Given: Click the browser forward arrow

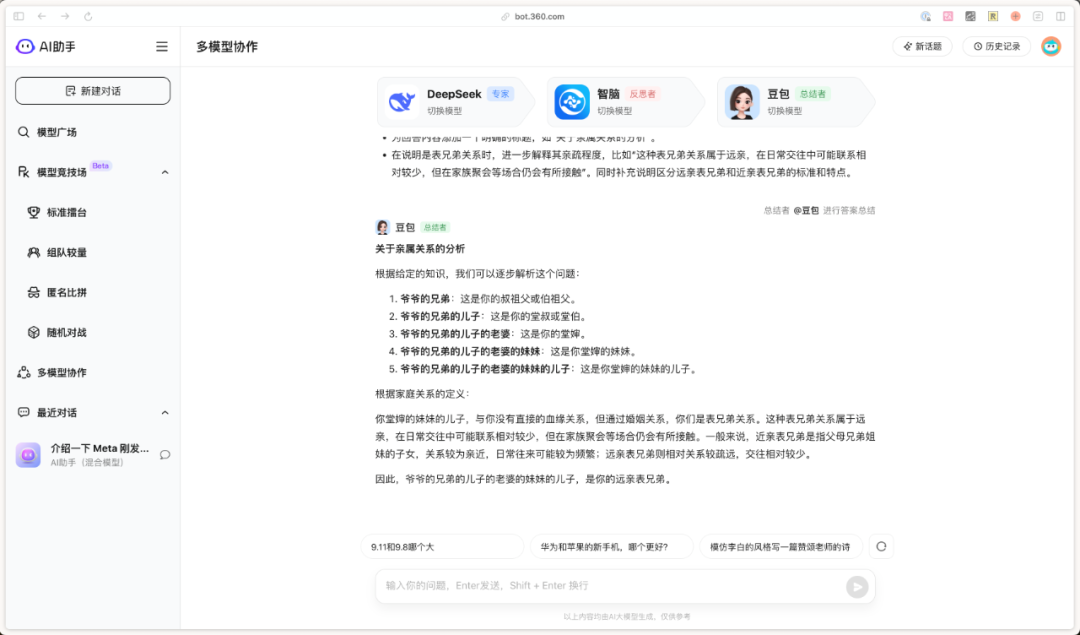Looking at the screenshot, I should [x=65, y=17].
